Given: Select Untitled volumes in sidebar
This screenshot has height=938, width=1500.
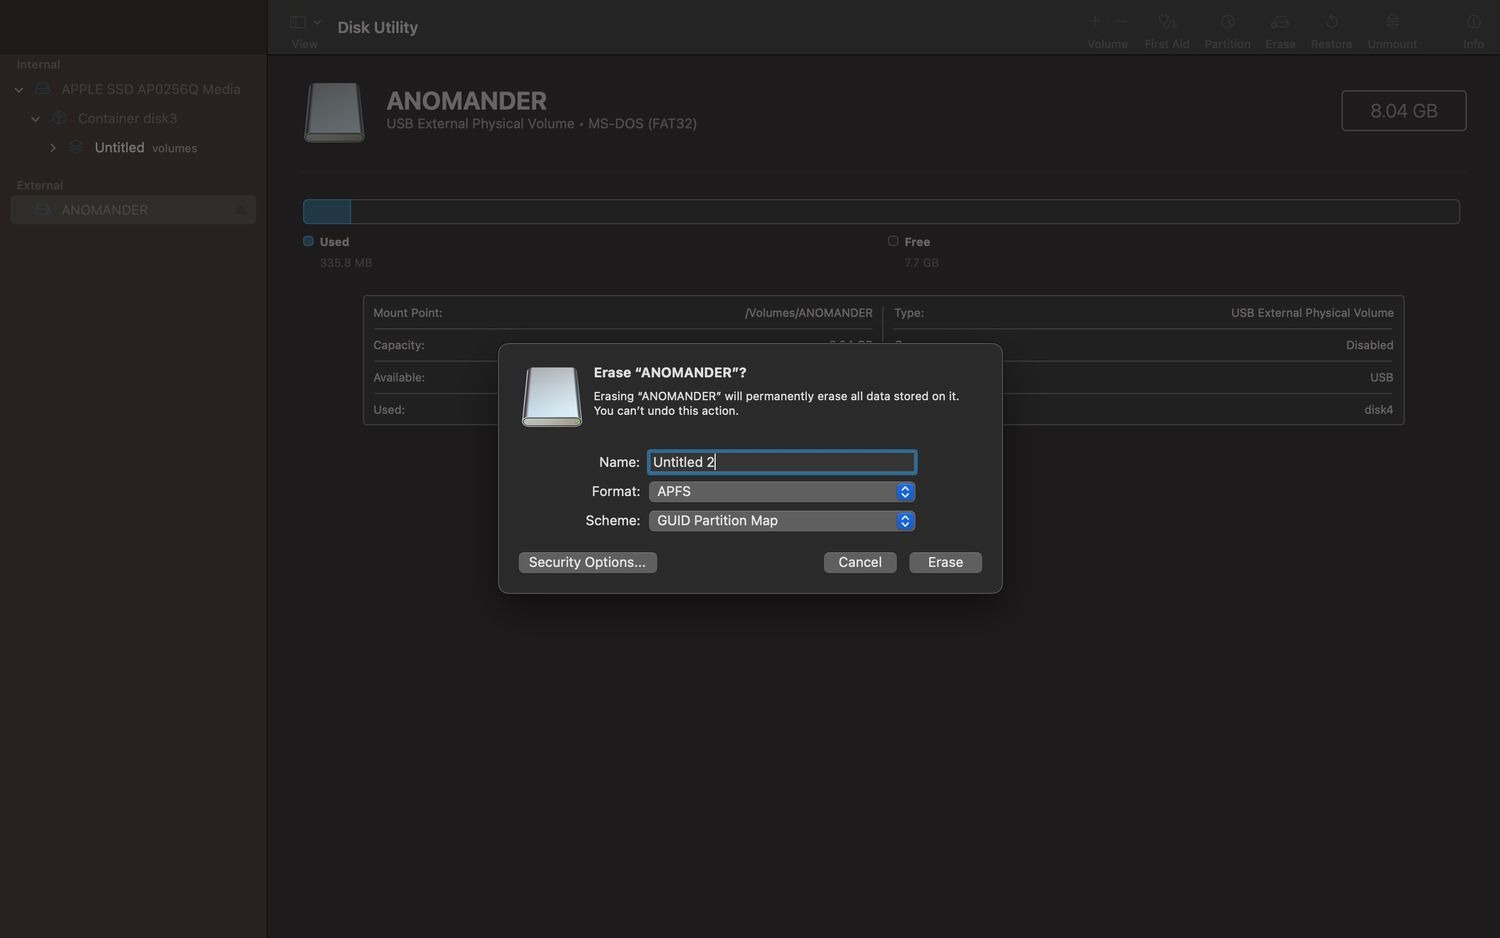Looking at the screenshot, I should [x=145, y=147].
